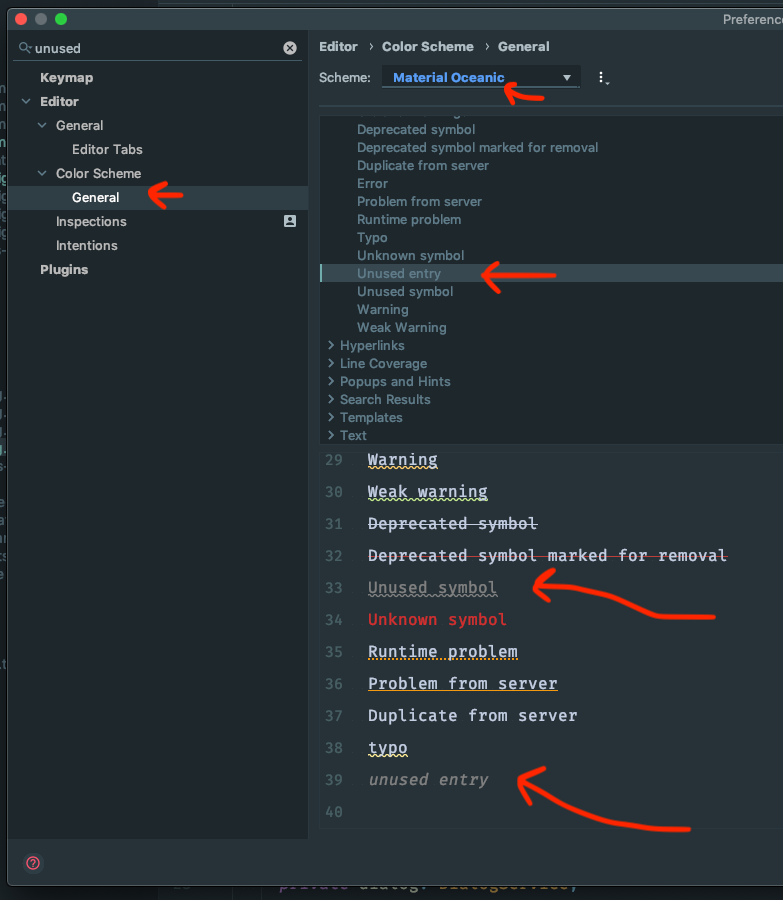
Task: Click 'Duplicate from server' preview line 37
Action: coord(472,716)
